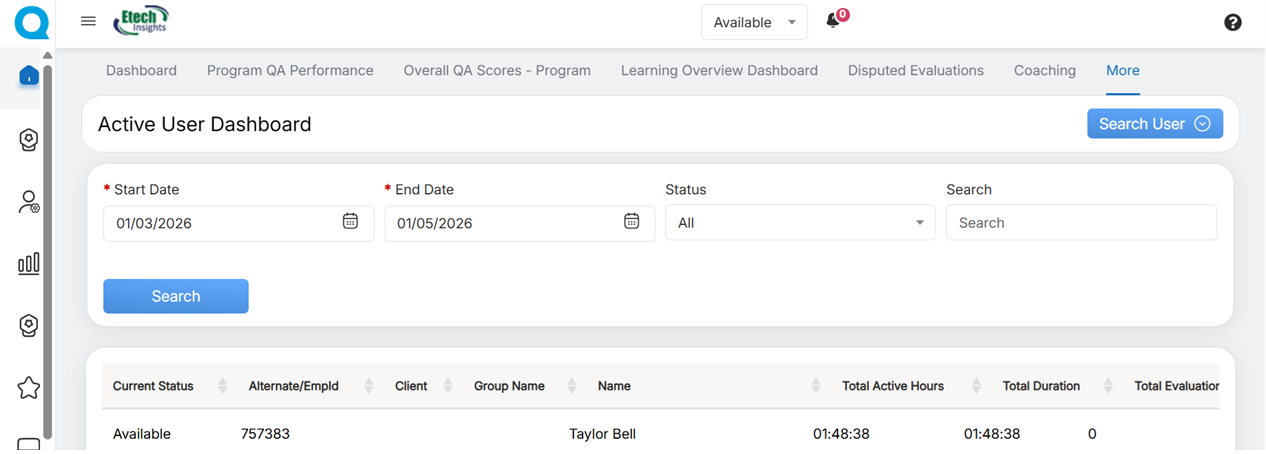
Task: Open the Disputed Evaluations tab
Action: [x=915, y=71]
